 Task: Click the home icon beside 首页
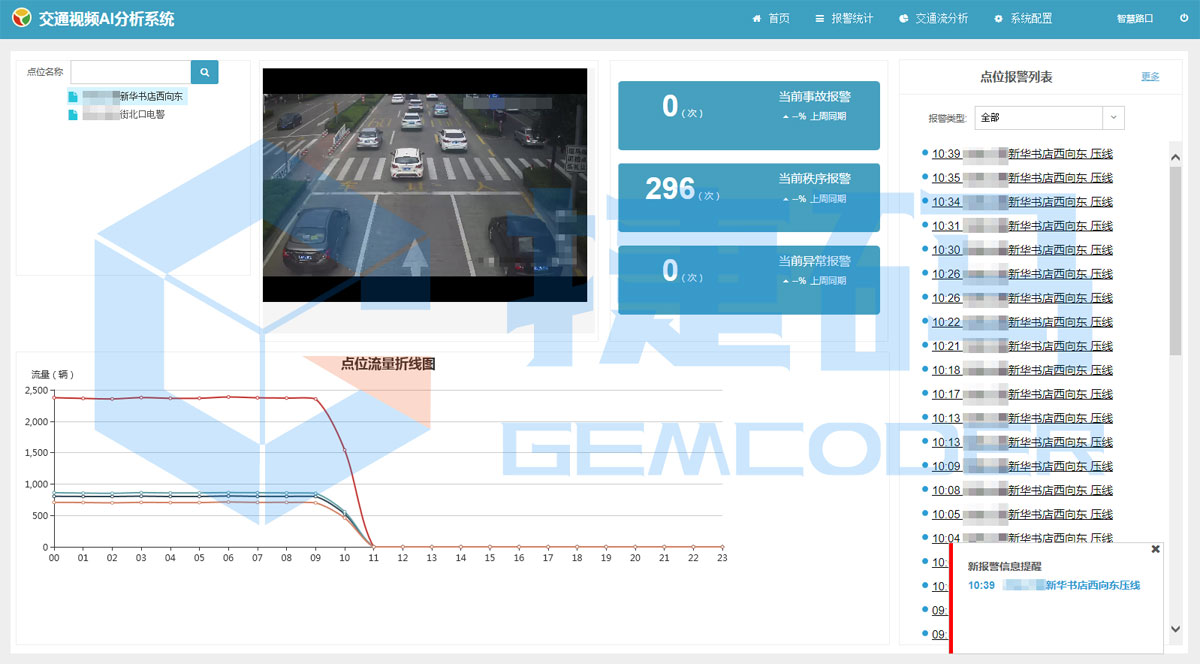click(x=757, y=19)
